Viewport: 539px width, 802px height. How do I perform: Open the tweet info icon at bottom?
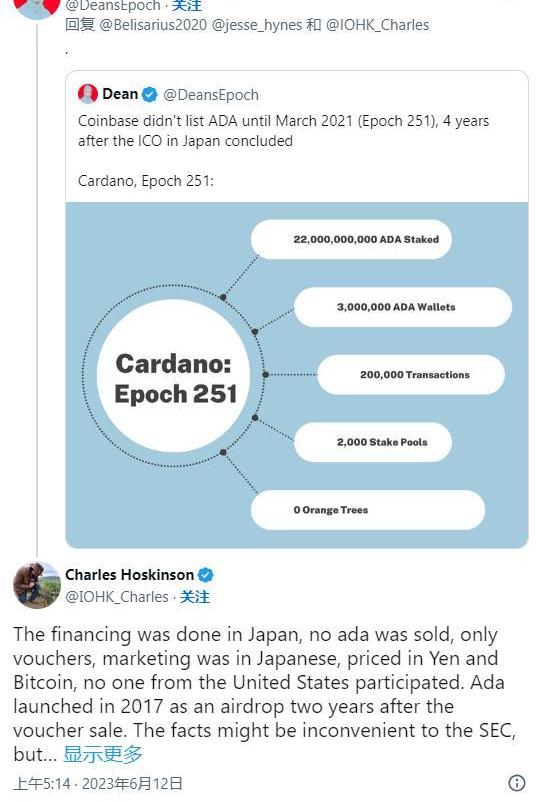(x=517, y=783)
